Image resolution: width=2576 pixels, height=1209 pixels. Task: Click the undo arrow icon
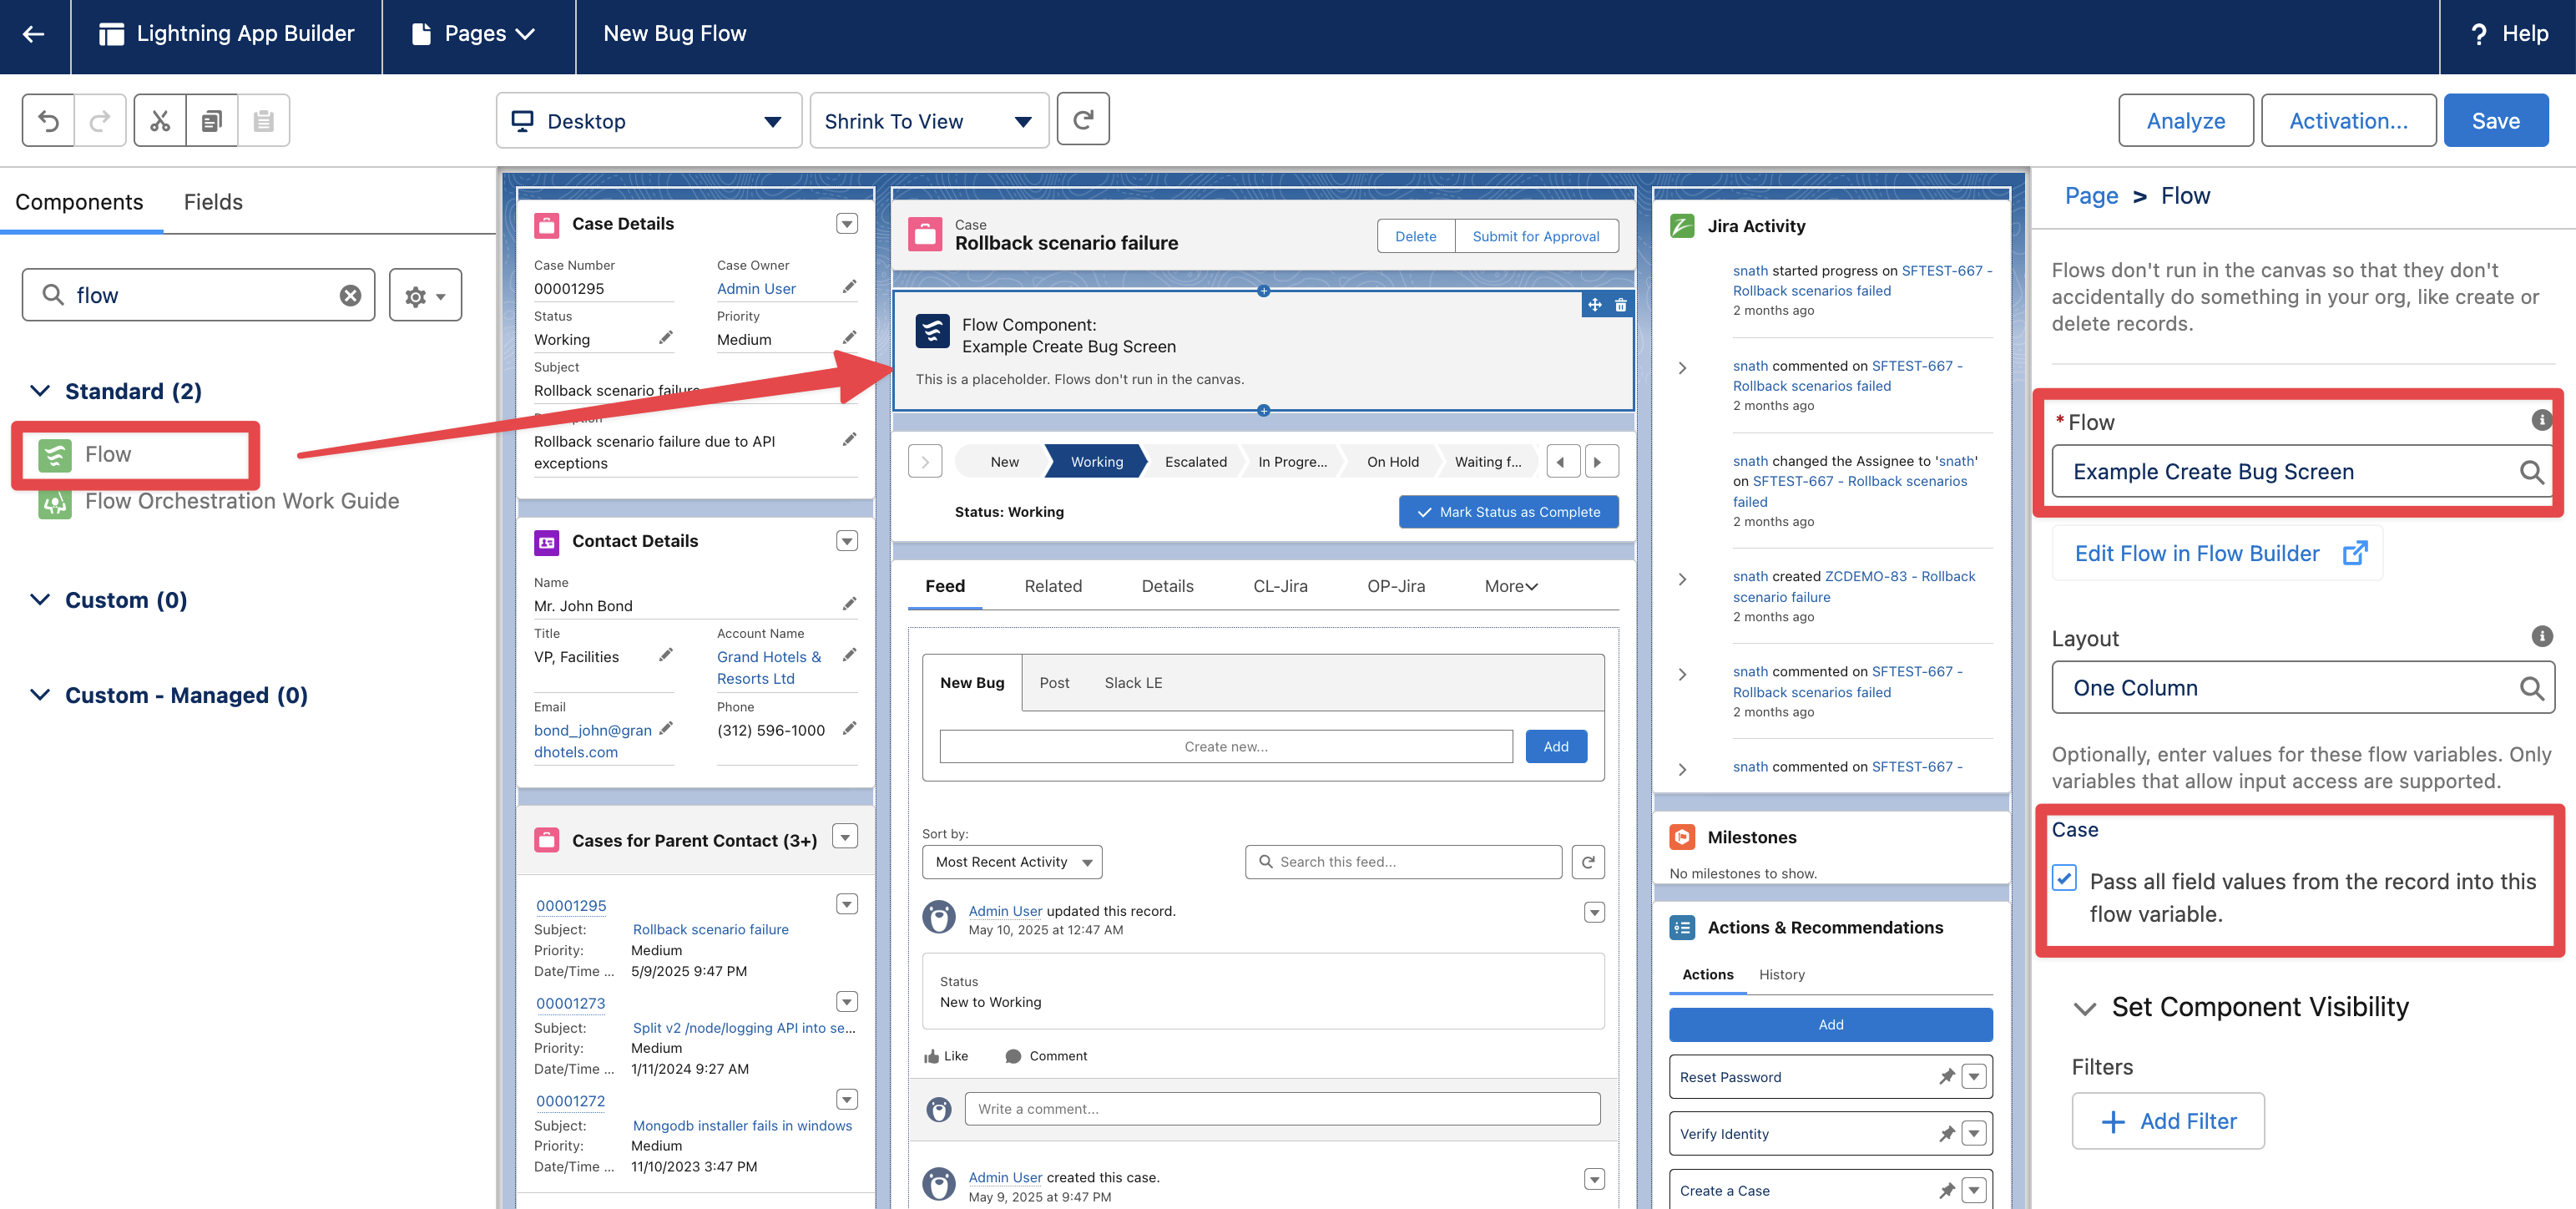tap(48, 121)
